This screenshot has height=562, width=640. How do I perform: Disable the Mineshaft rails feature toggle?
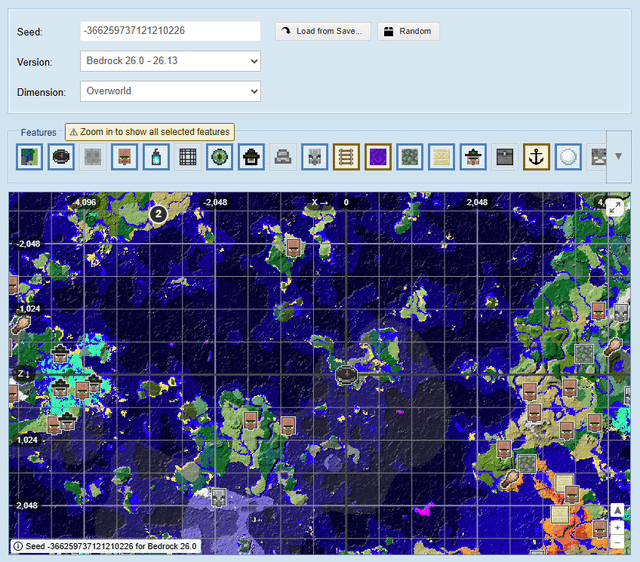click(x=346, y=157)
